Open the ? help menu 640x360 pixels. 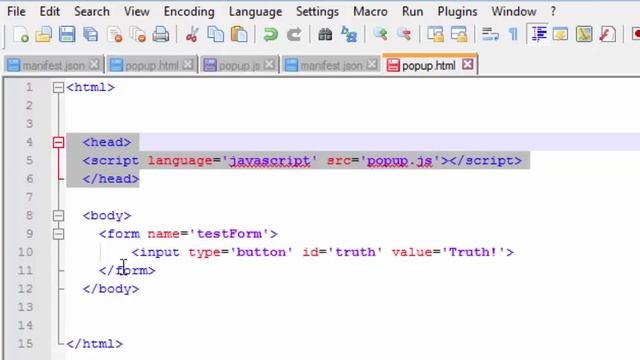(x=553, y=11)
